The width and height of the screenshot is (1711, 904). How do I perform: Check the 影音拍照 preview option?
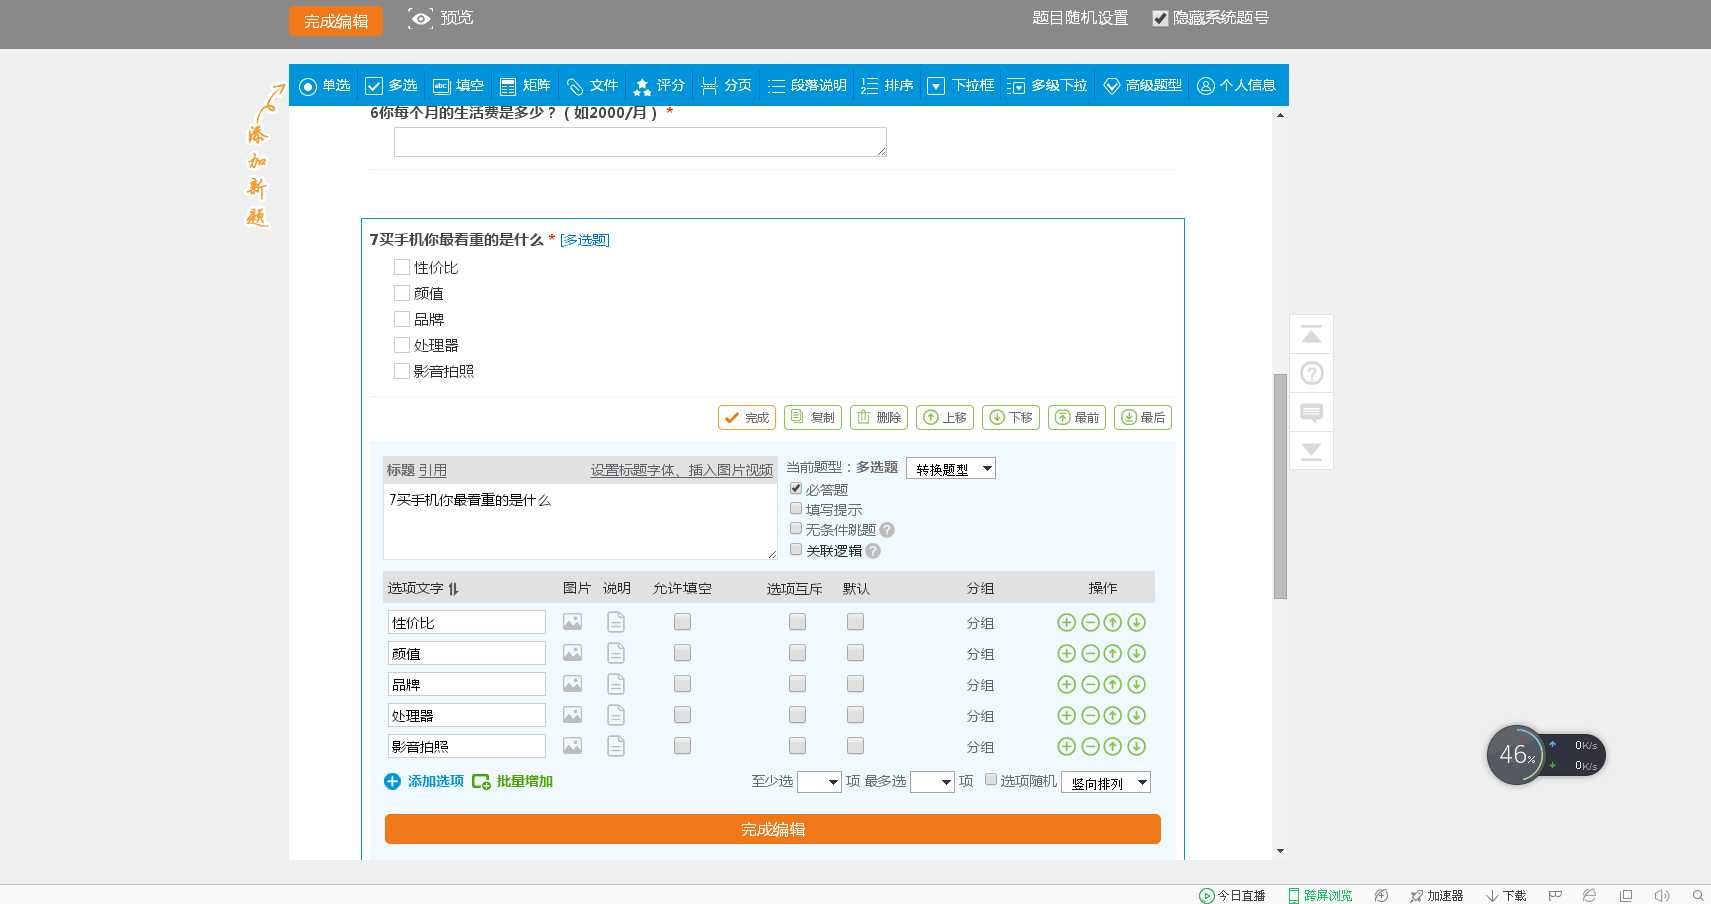click(402, 371)
